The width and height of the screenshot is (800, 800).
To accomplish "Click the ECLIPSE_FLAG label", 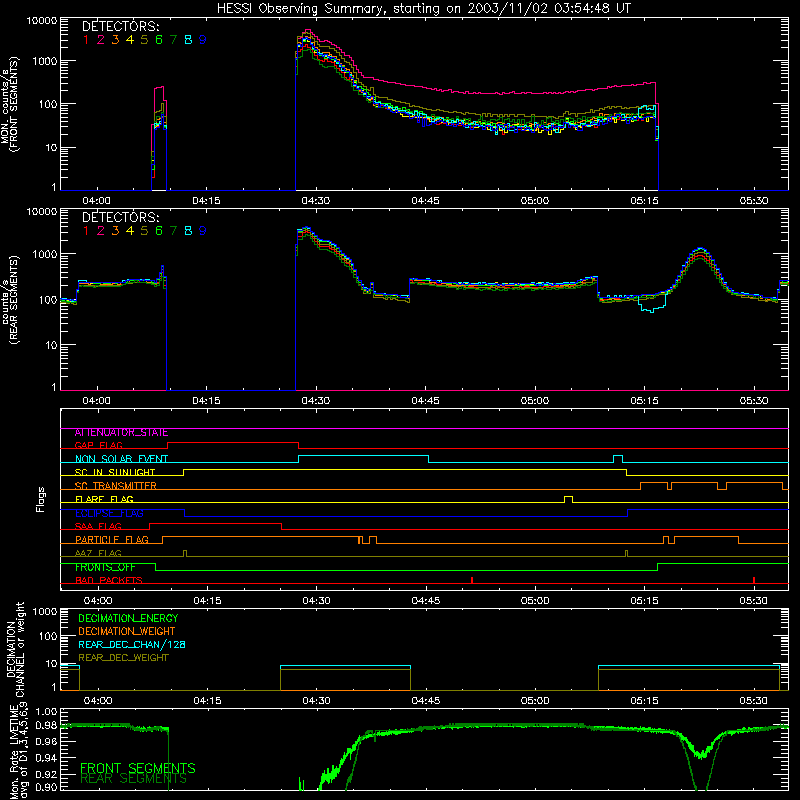I will tap(109, 513).
